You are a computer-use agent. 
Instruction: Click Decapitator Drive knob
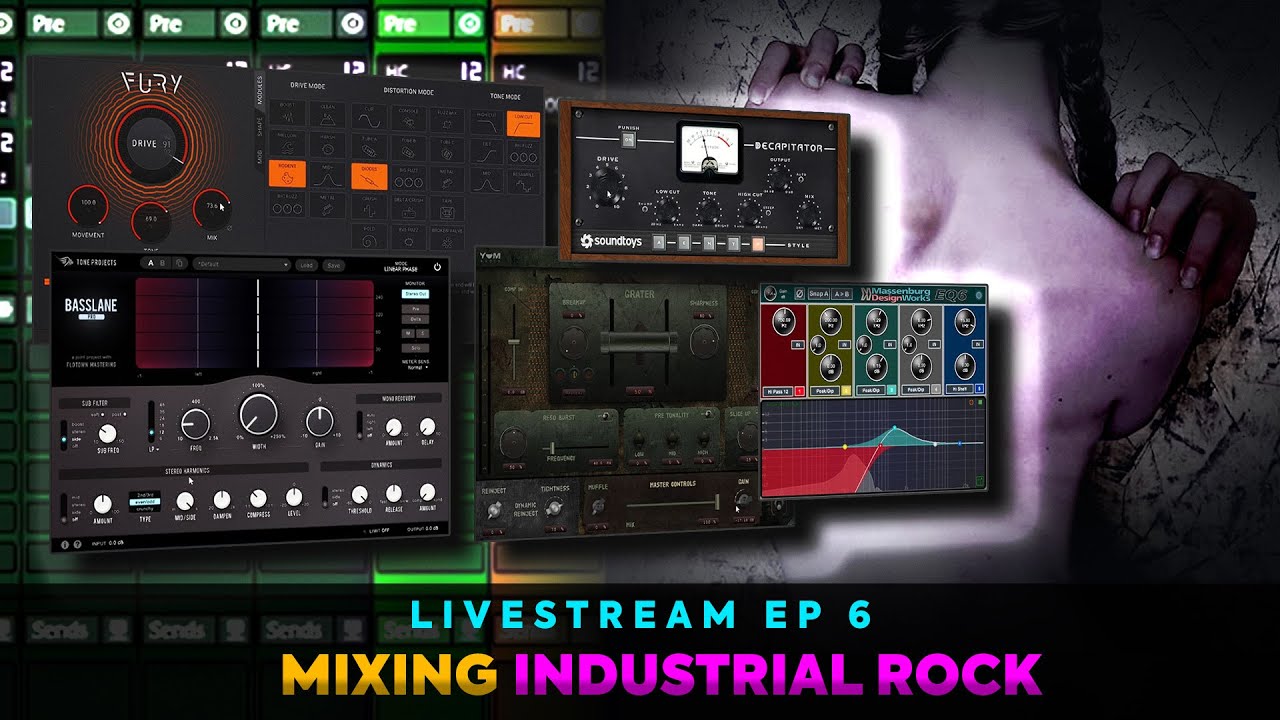pyautogui.click(x=606, y=186)
